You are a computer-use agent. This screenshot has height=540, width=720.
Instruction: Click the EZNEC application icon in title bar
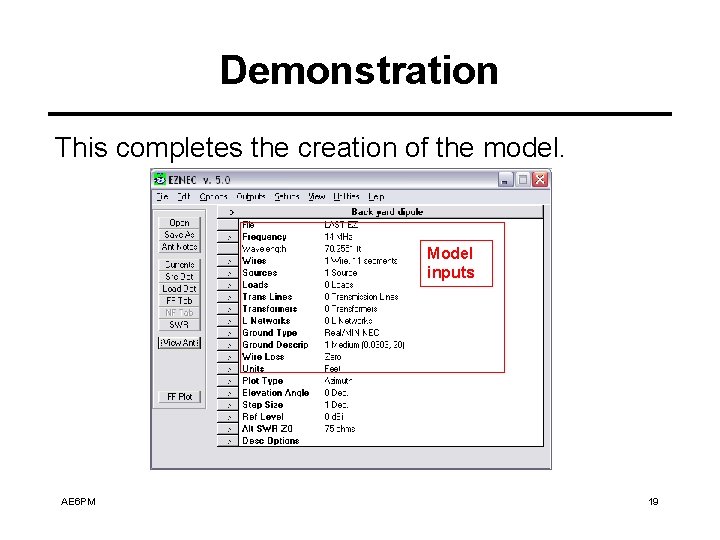point(160,180)
